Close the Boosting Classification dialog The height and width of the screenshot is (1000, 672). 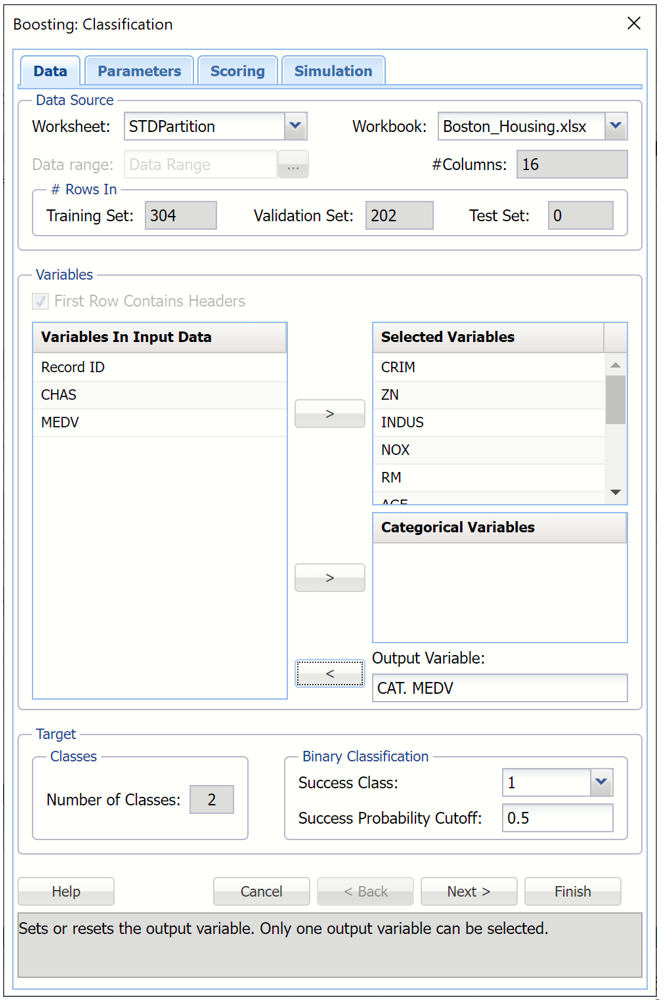[x=633, y=23]
